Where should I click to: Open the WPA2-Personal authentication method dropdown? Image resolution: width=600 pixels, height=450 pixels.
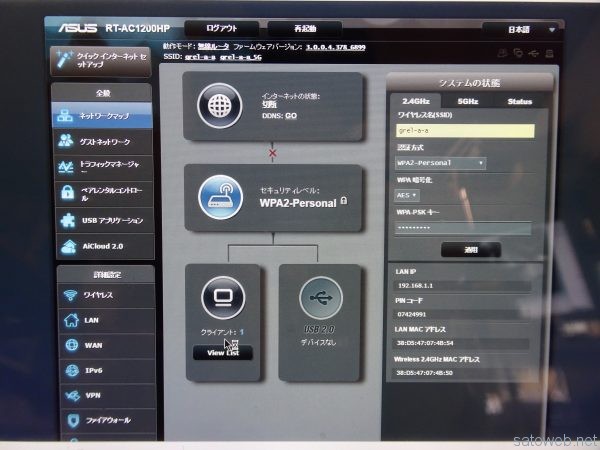[440, 162]
